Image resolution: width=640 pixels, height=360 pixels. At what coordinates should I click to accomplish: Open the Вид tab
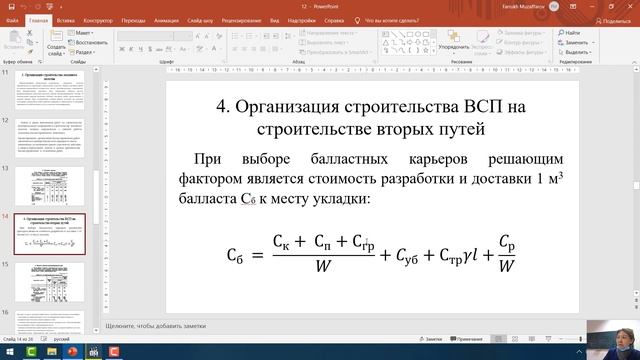click(275, 20)
